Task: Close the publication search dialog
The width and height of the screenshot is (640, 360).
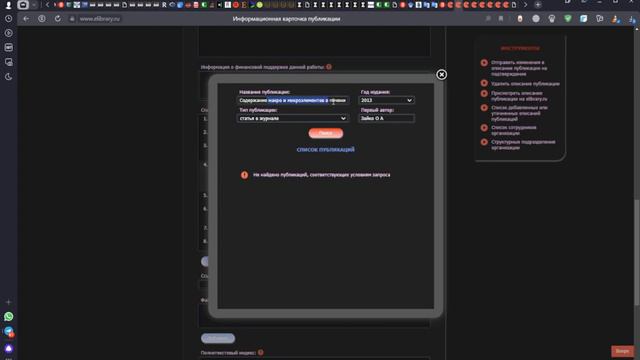Action: (441, 75)
